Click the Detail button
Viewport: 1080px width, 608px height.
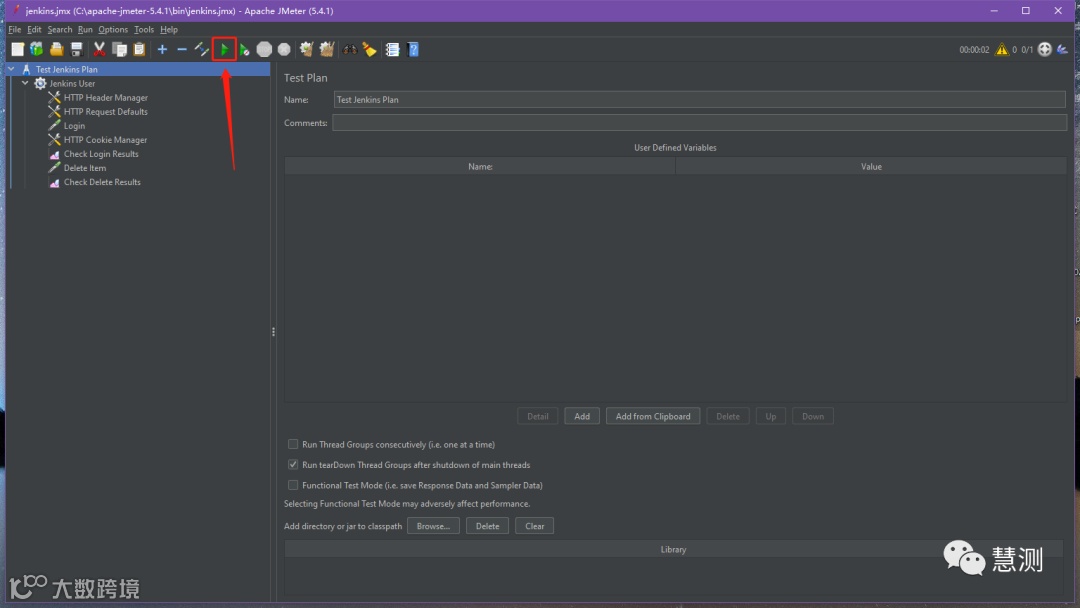538,416
